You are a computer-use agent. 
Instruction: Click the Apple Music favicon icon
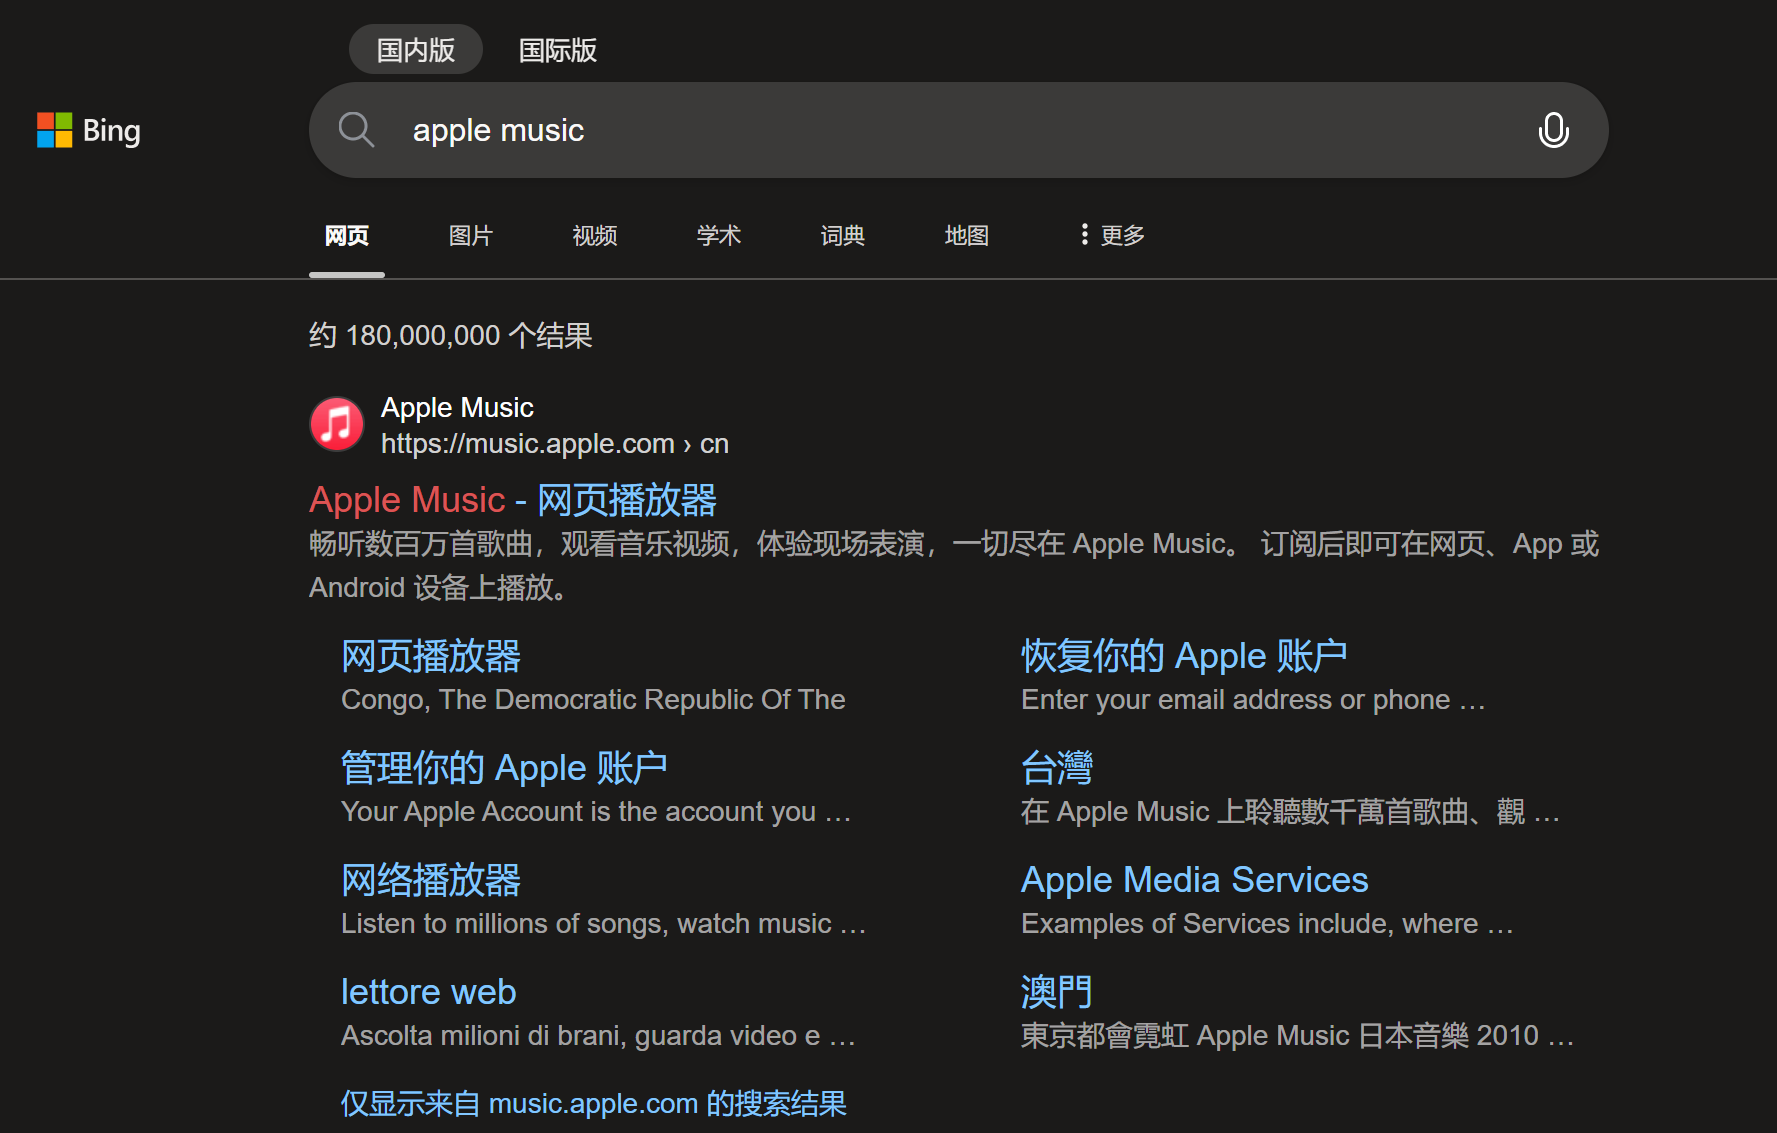pos(337,424)
